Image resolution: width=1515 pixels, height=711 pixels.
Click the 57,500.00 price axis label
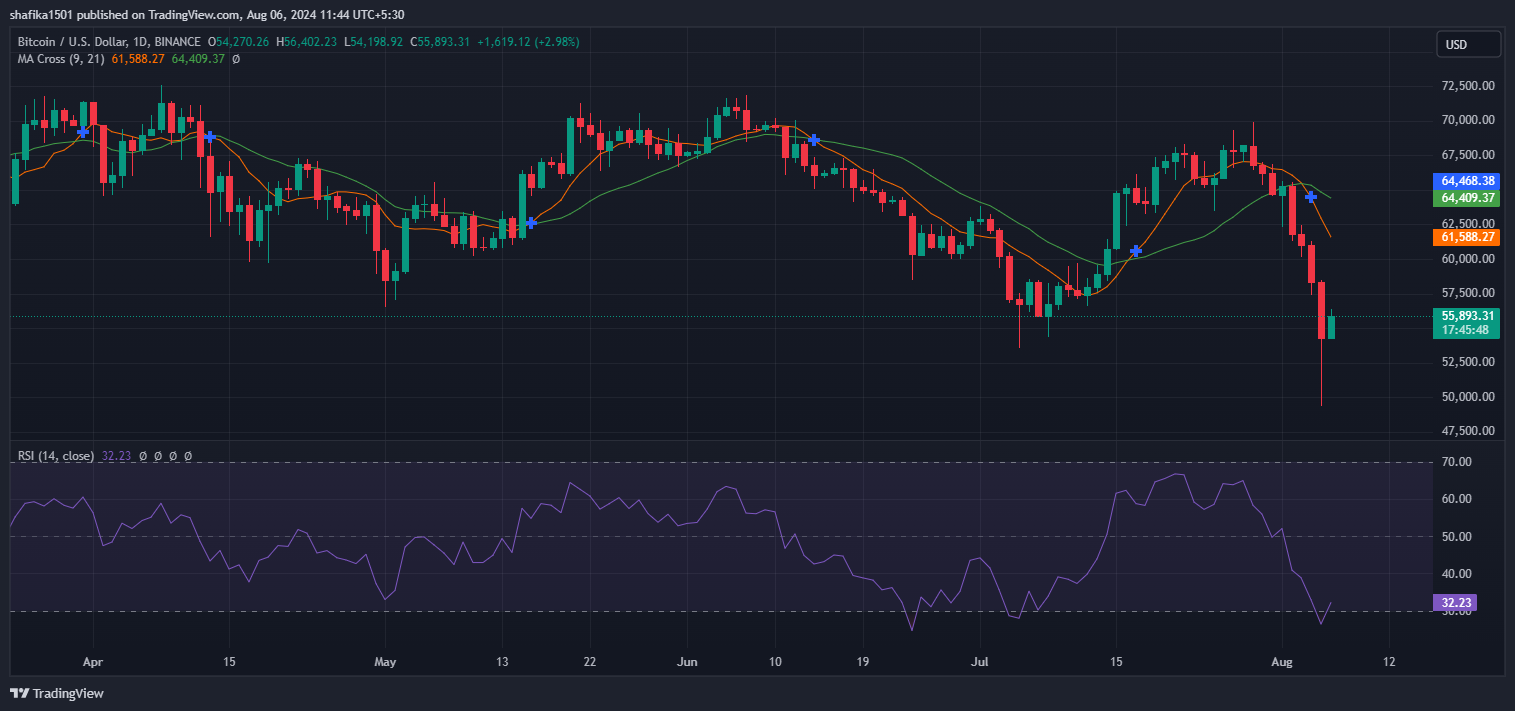[1467, 293]
